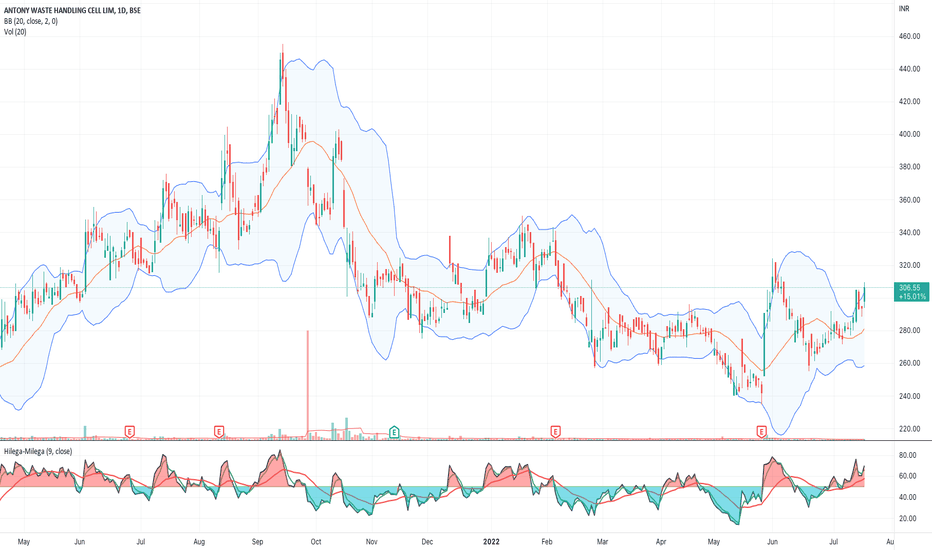Click the red E earnings marker in late June 2021

pyautogui.click(x=130, y=432)
